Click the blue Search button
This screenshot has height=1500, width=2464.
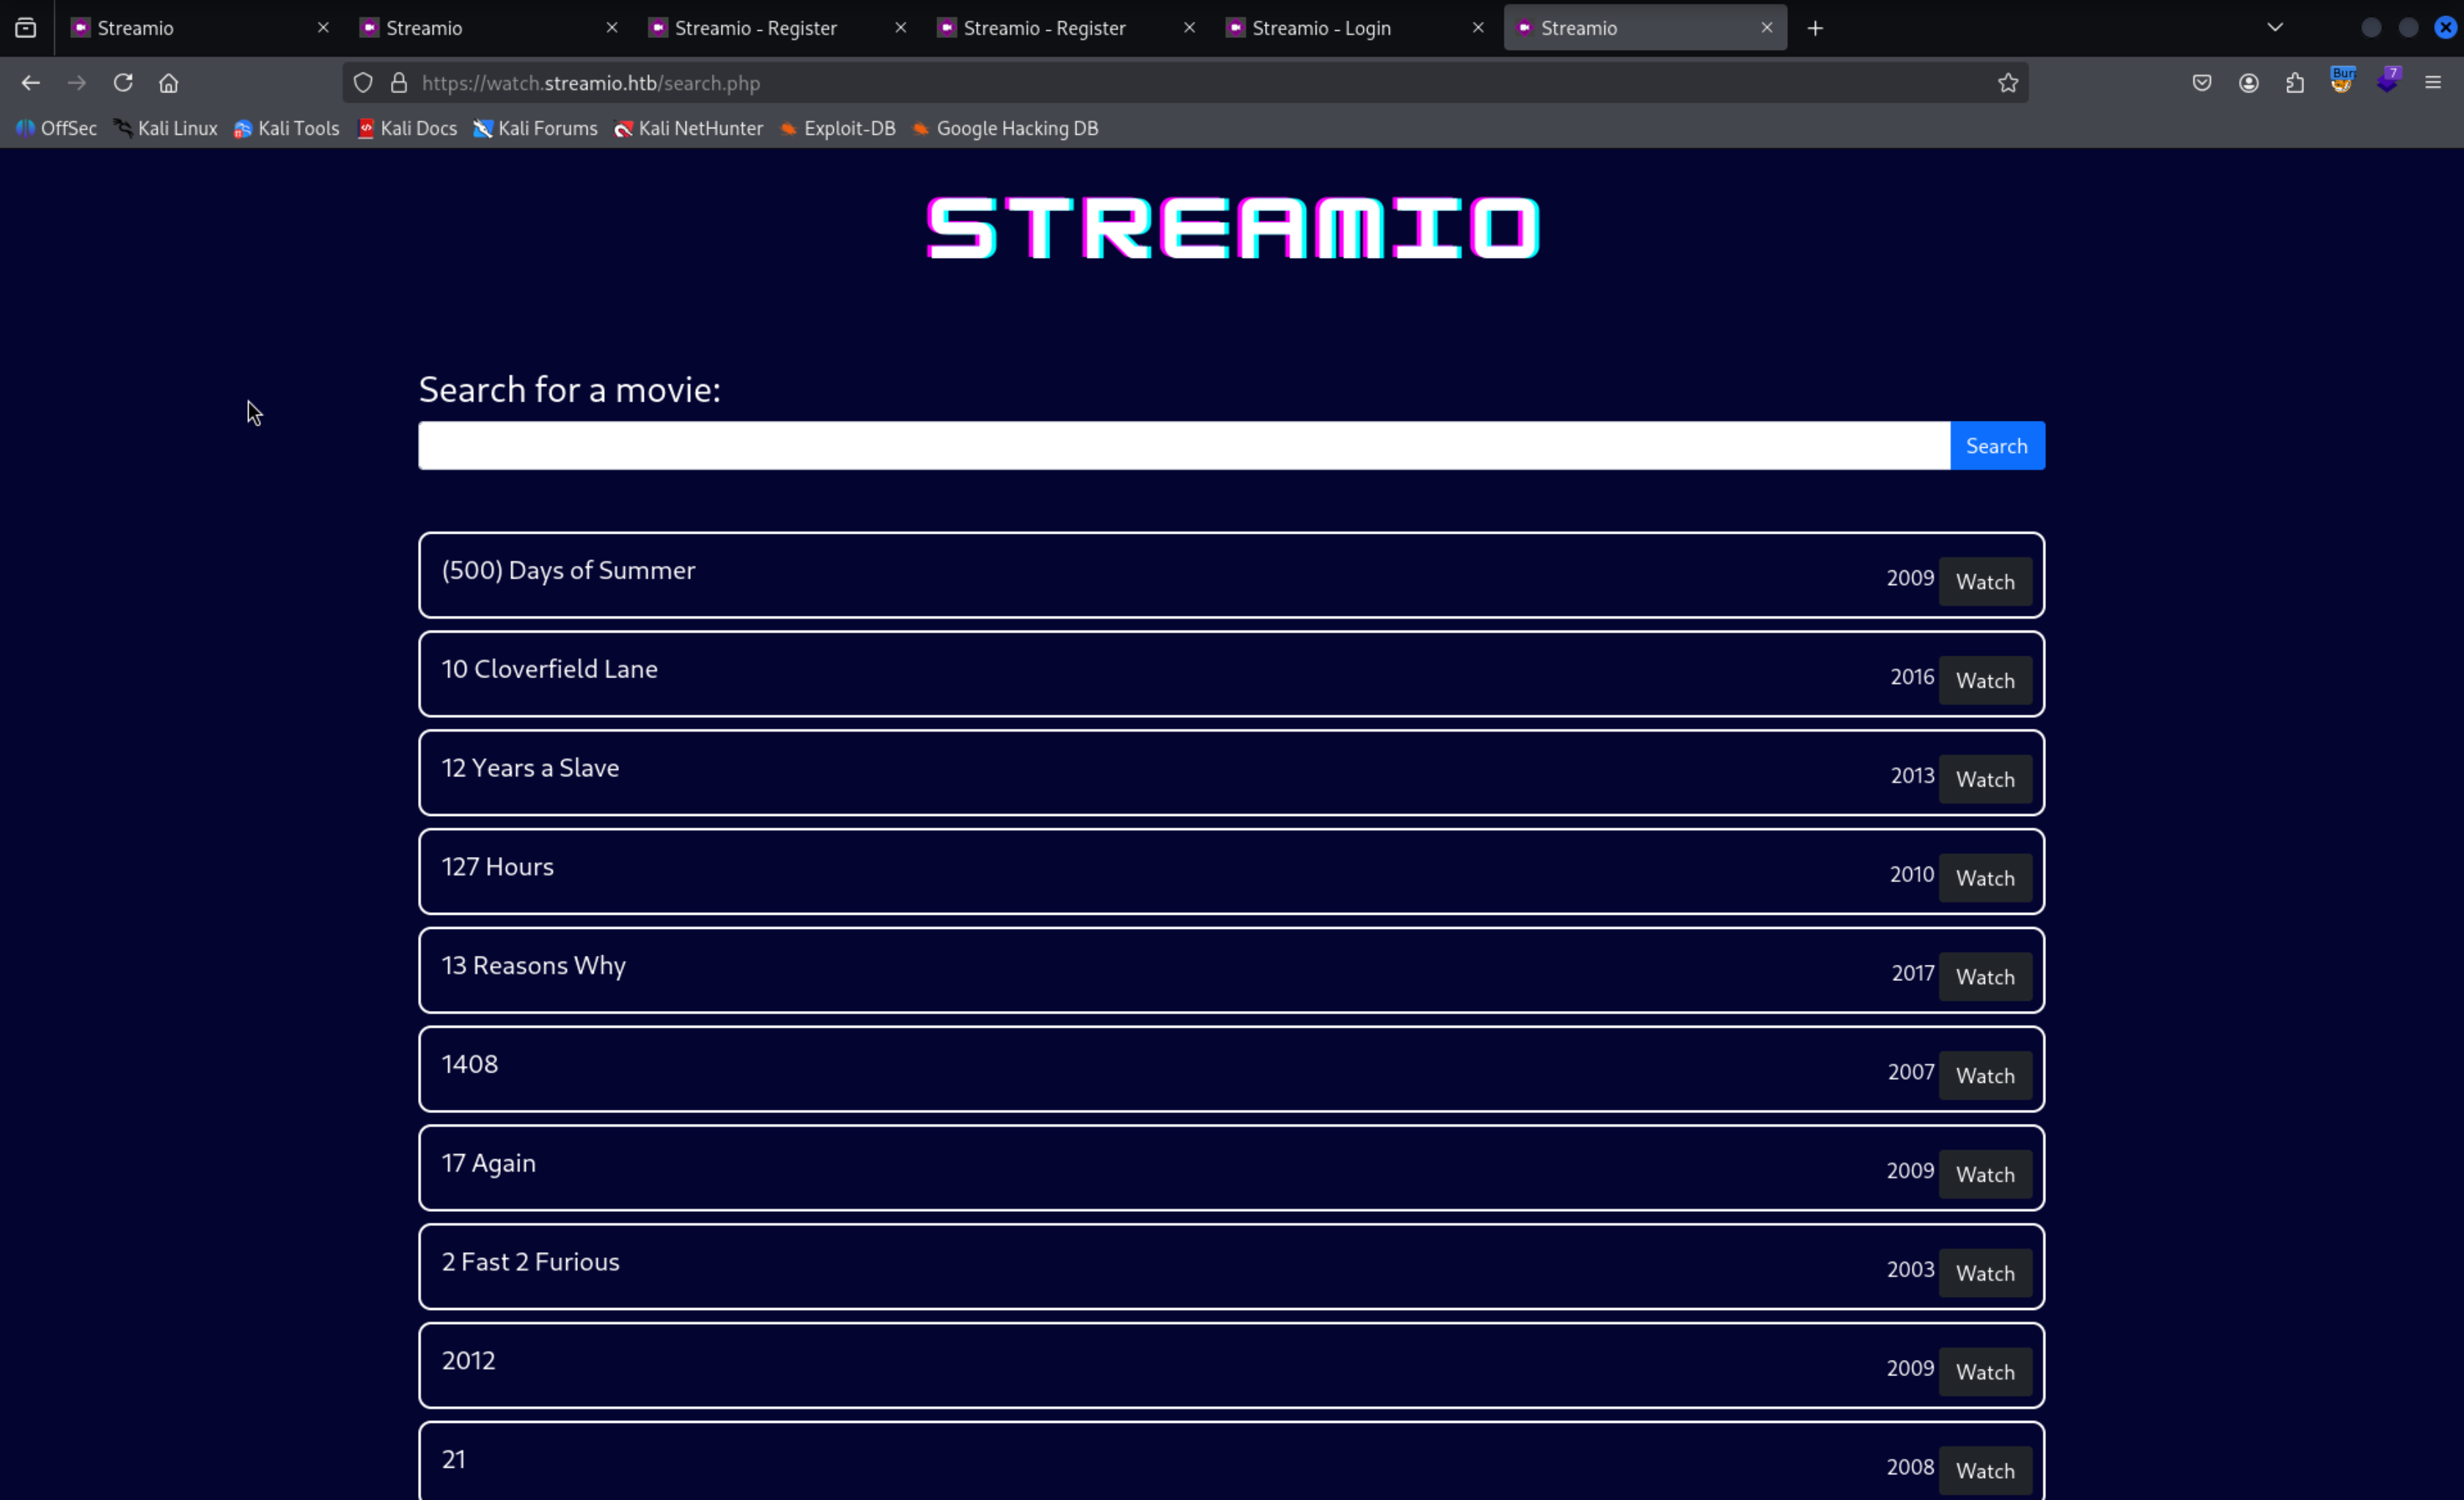click(1996, 446)
